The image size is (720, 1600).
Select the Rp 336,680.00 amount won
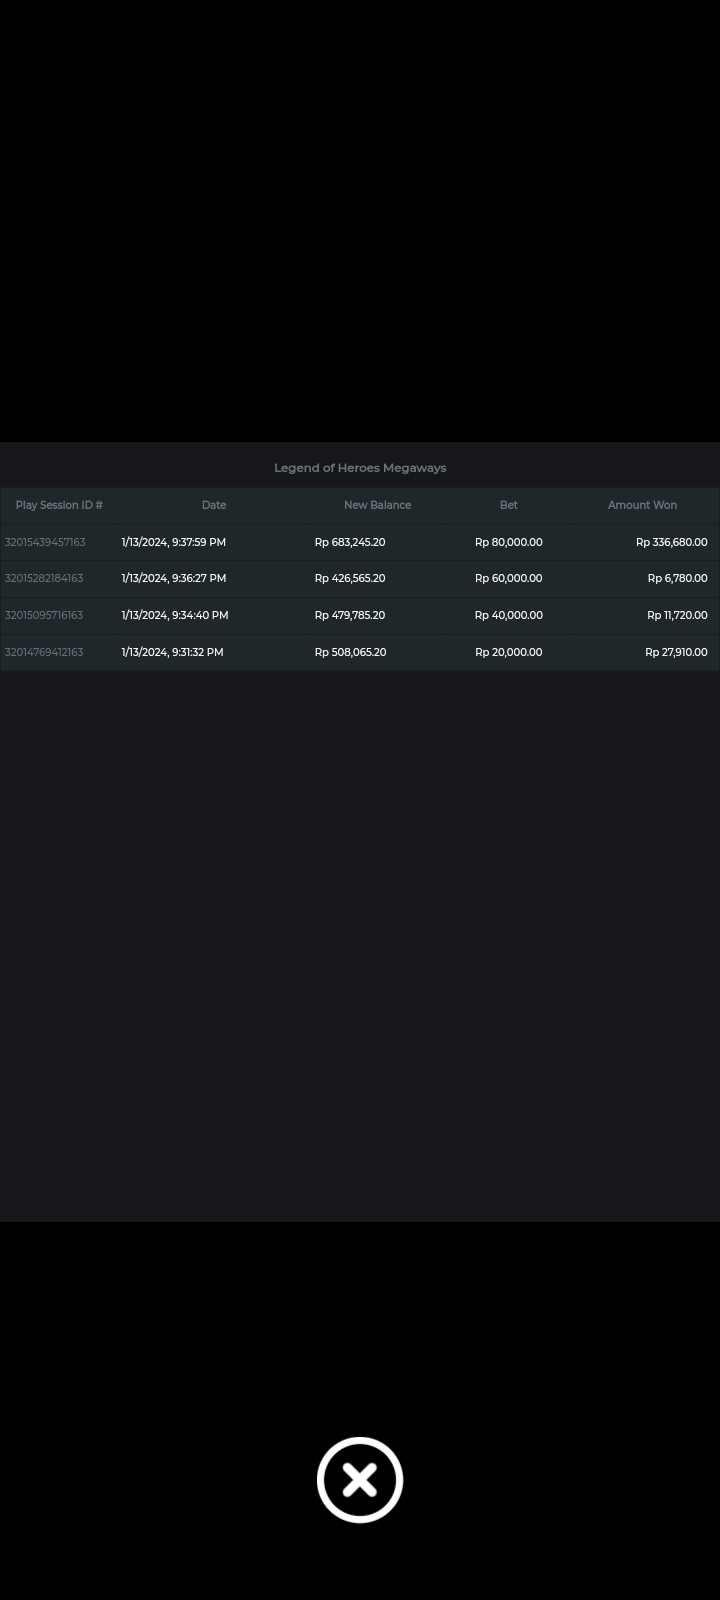click(671, 542)
